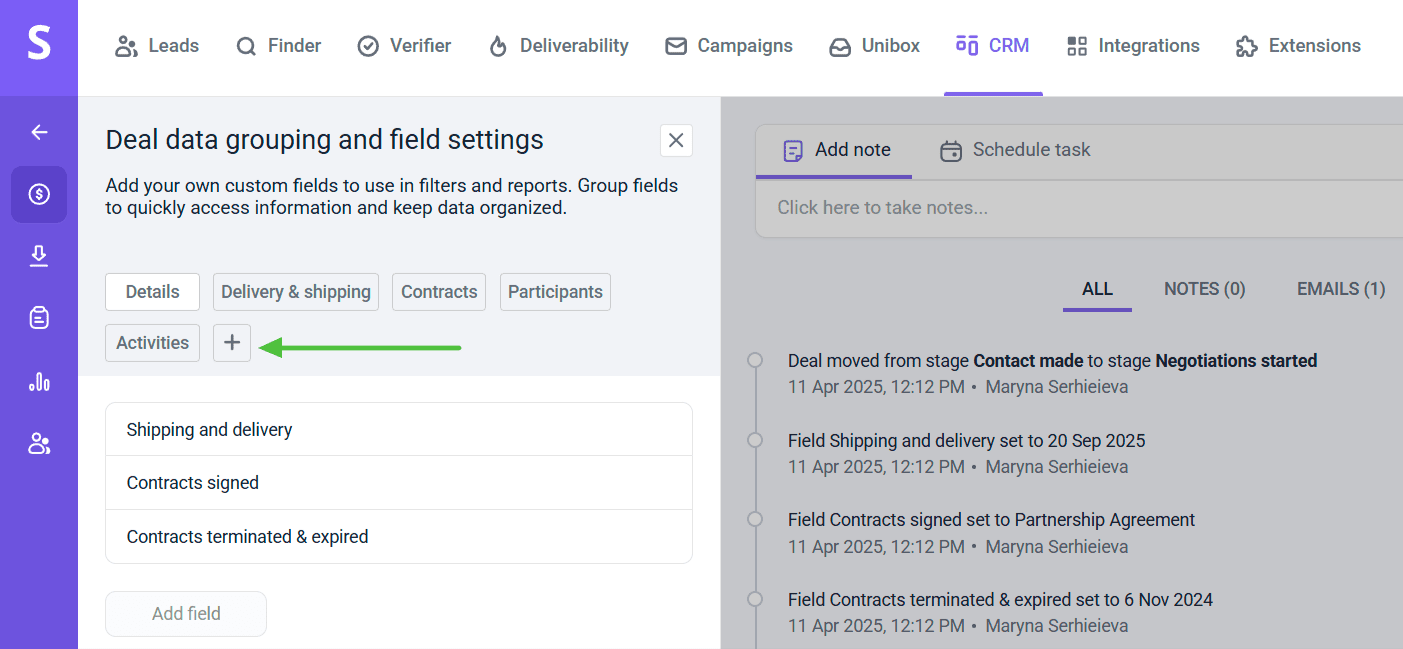1403x649 pixels.
Task: Select the Contracts signed field row
Action: [398, 483]
